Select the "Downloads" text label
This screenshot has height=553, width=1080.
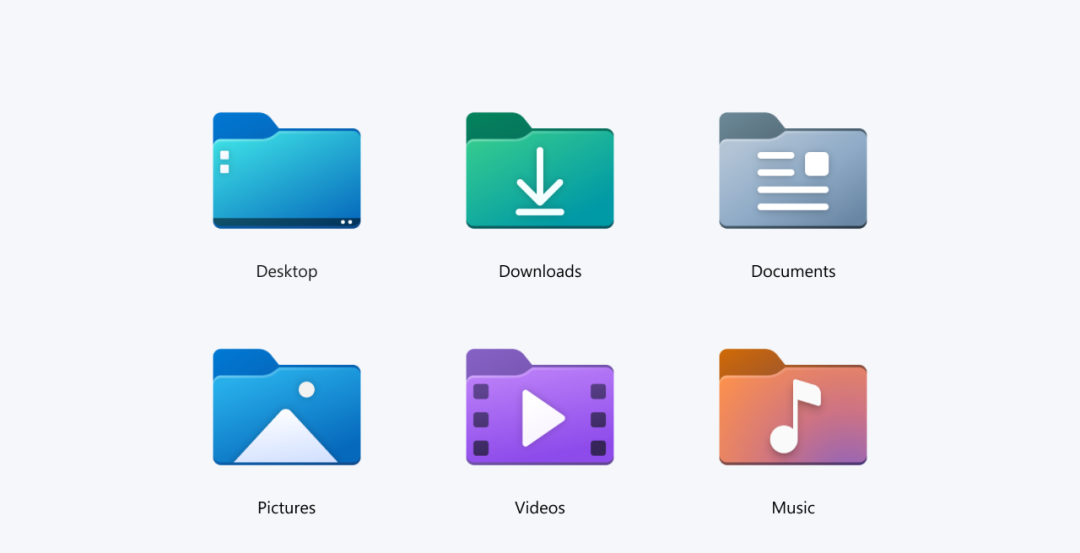tap(540, 271)
